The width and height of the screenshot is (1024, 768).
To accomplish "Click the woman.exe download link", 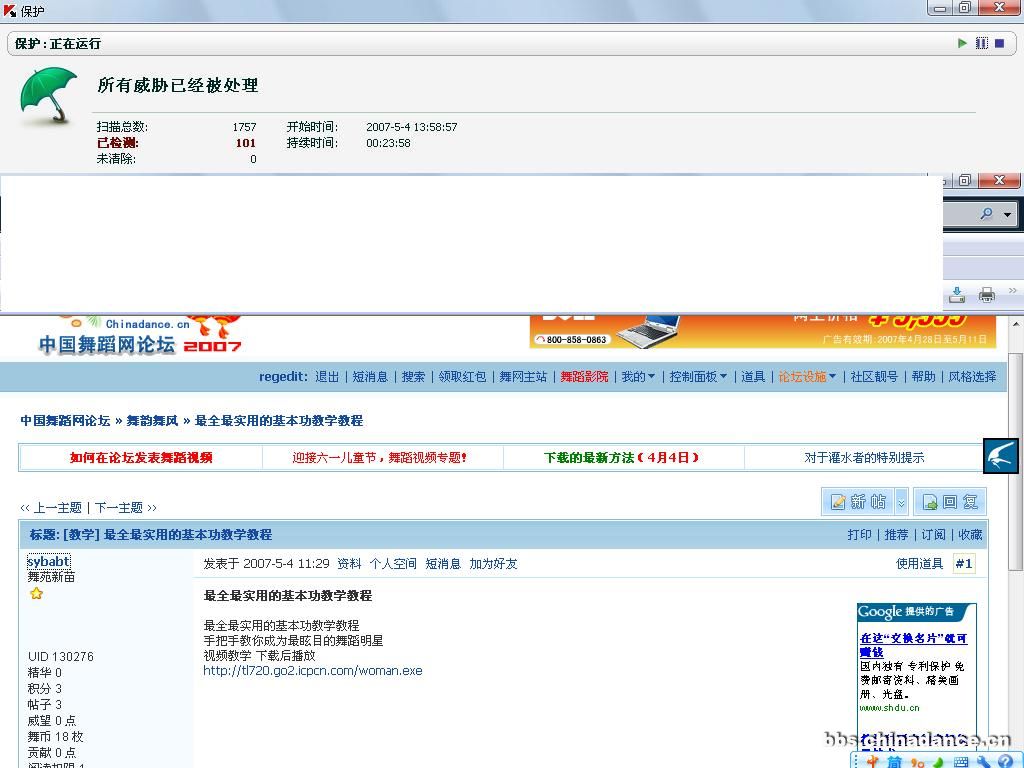I will coord(312,671).
